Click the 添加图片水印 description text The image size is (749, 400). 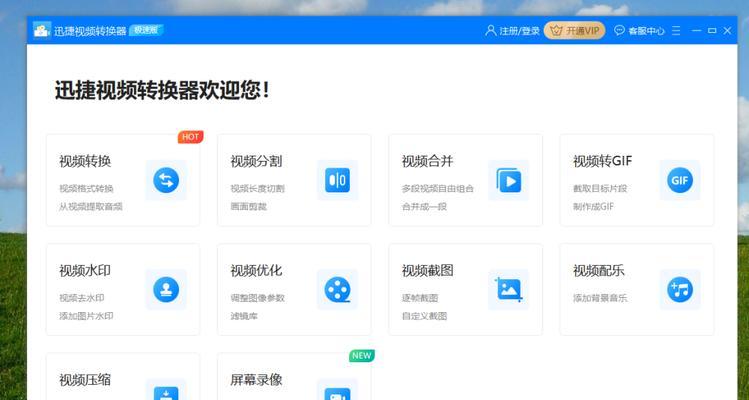coord(86,316)
